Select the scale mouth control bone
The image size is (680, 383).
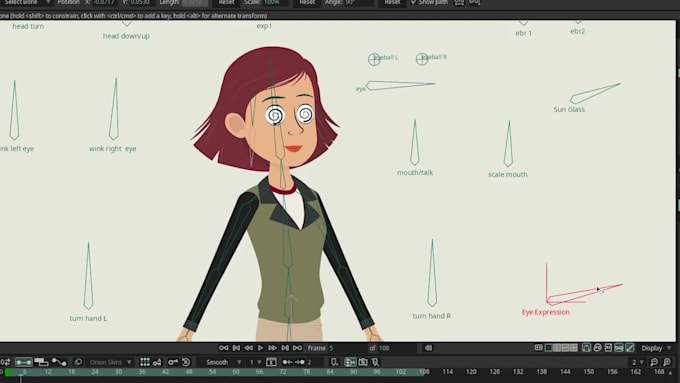(509, 144)
